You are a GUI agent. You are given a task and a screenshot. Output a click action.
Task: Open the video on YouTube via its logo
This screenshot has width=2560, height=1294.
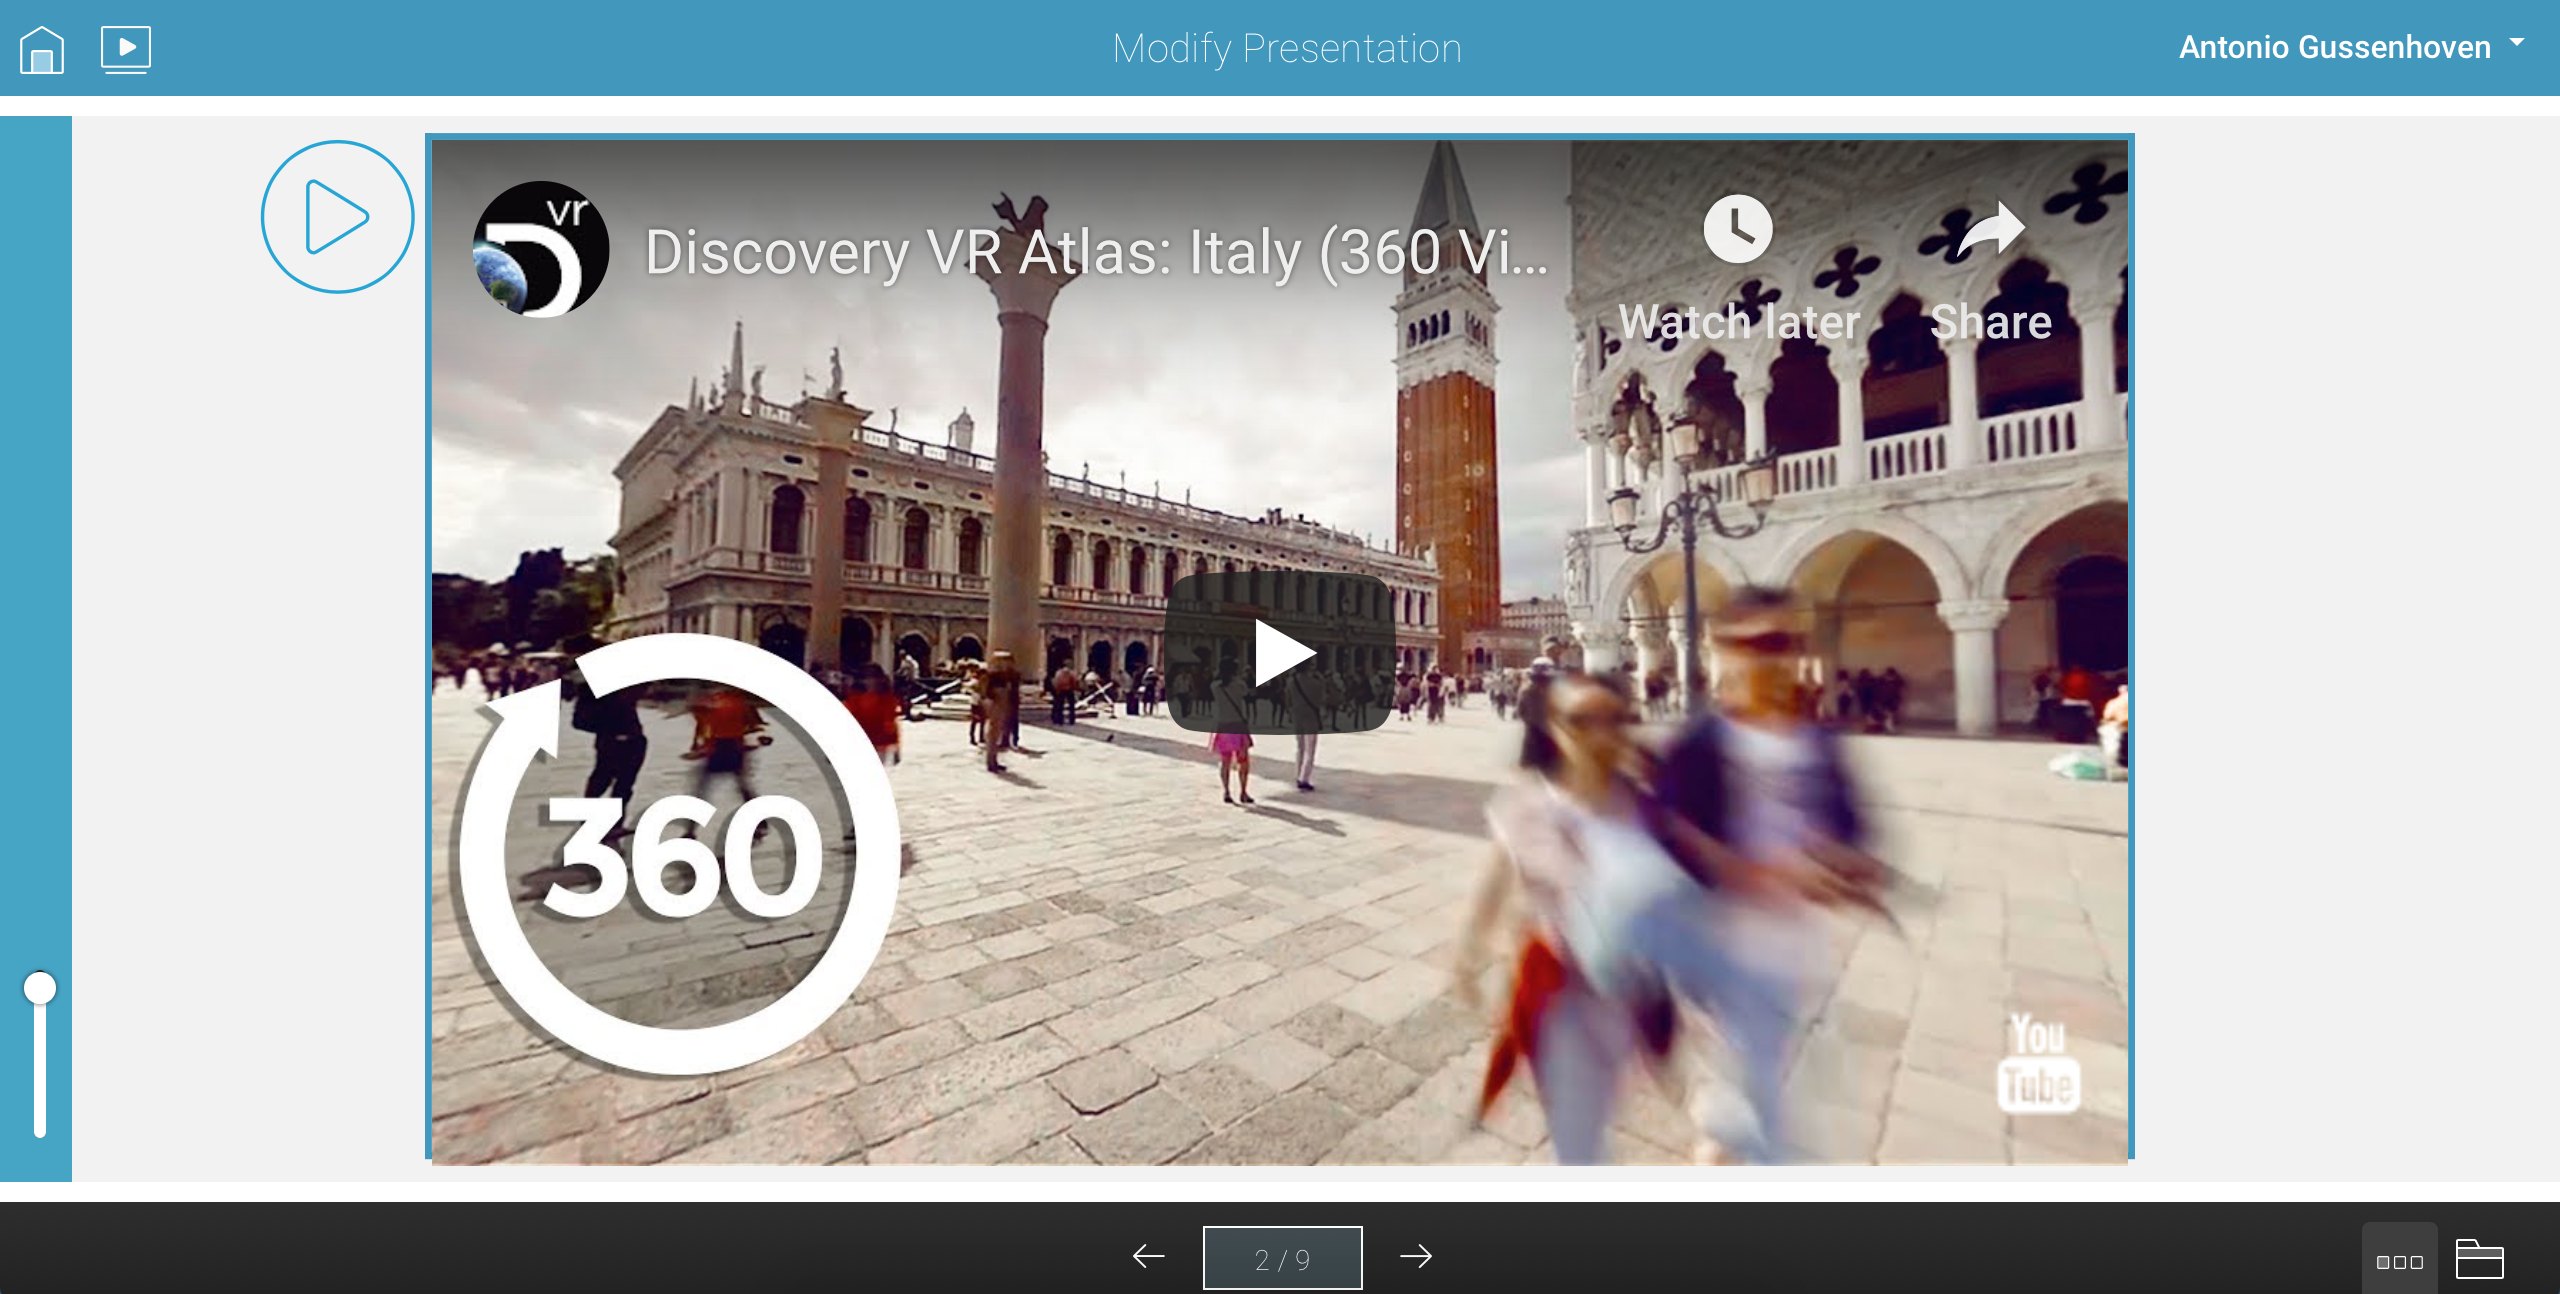coord(2039,1062)
